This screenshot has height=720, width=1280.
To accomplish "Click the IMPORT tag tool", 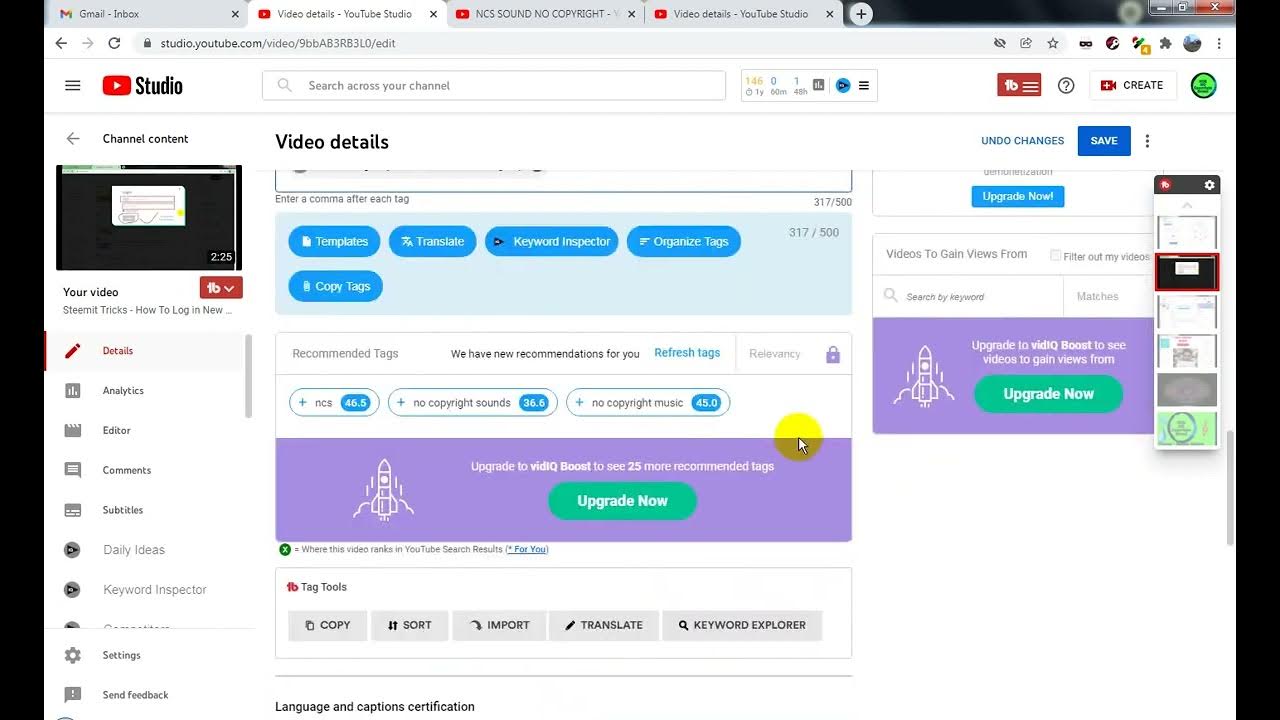I will pyautogui.click(x=498, y=625).
